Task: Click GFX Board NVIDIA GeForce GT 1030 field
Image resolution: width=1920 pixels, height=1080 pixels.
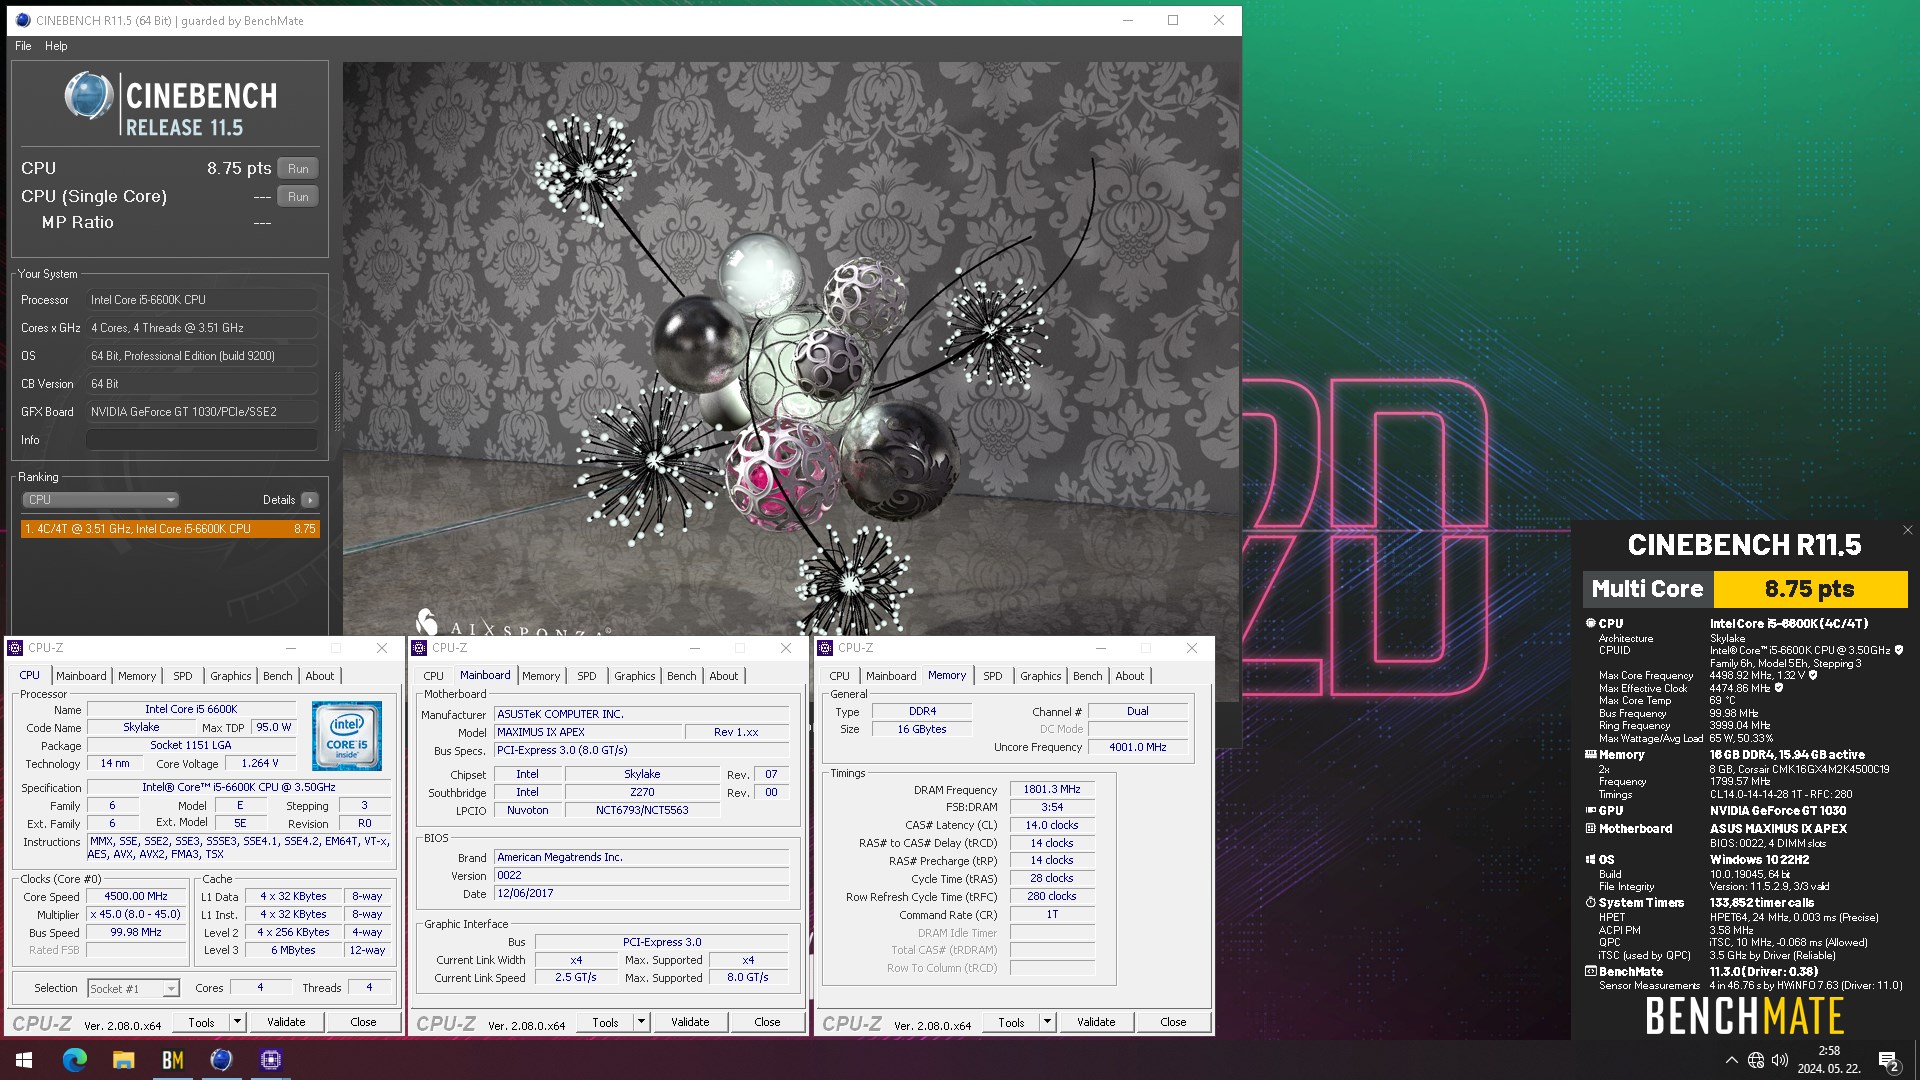Action: point(201,412)
